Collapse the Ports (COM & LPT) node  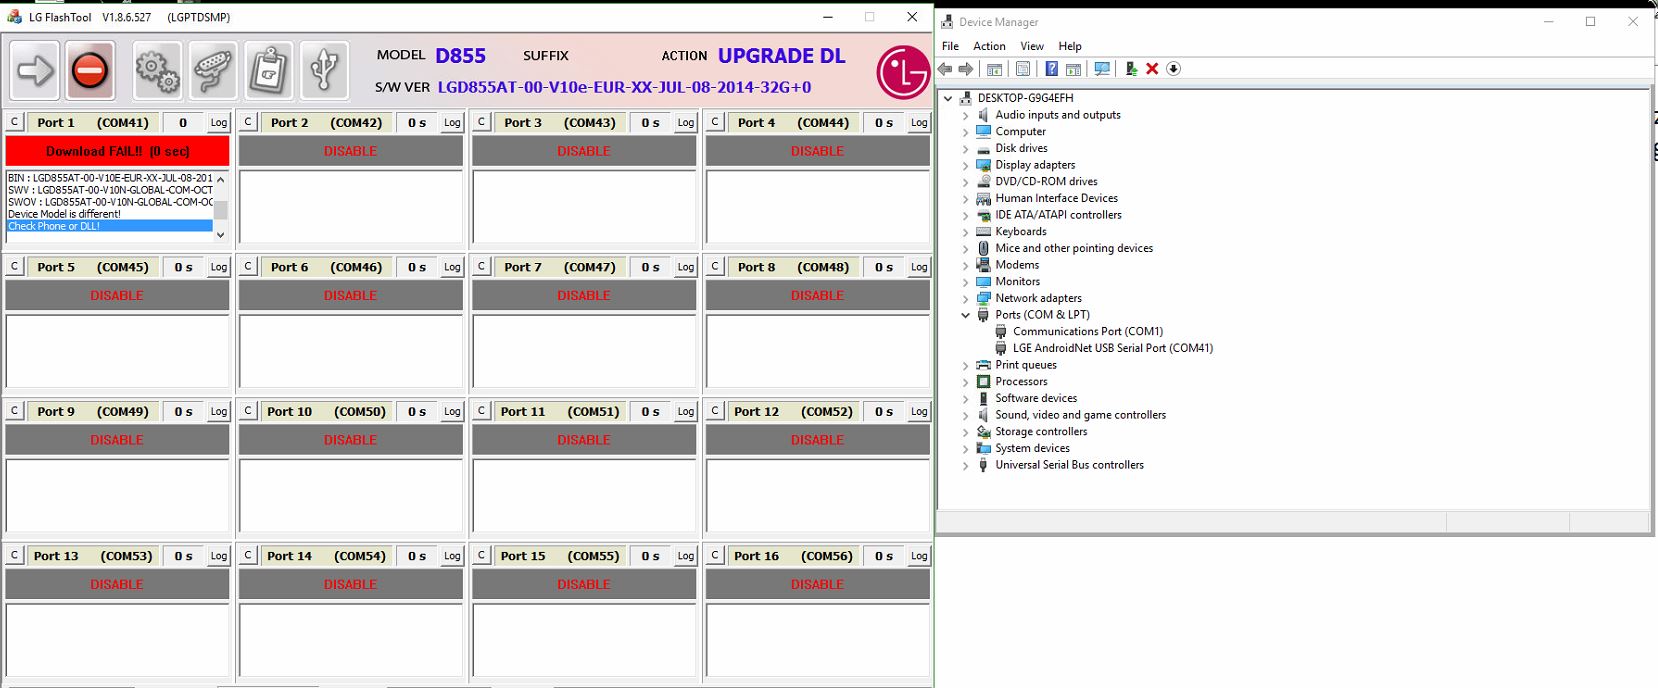coord(966,315)
